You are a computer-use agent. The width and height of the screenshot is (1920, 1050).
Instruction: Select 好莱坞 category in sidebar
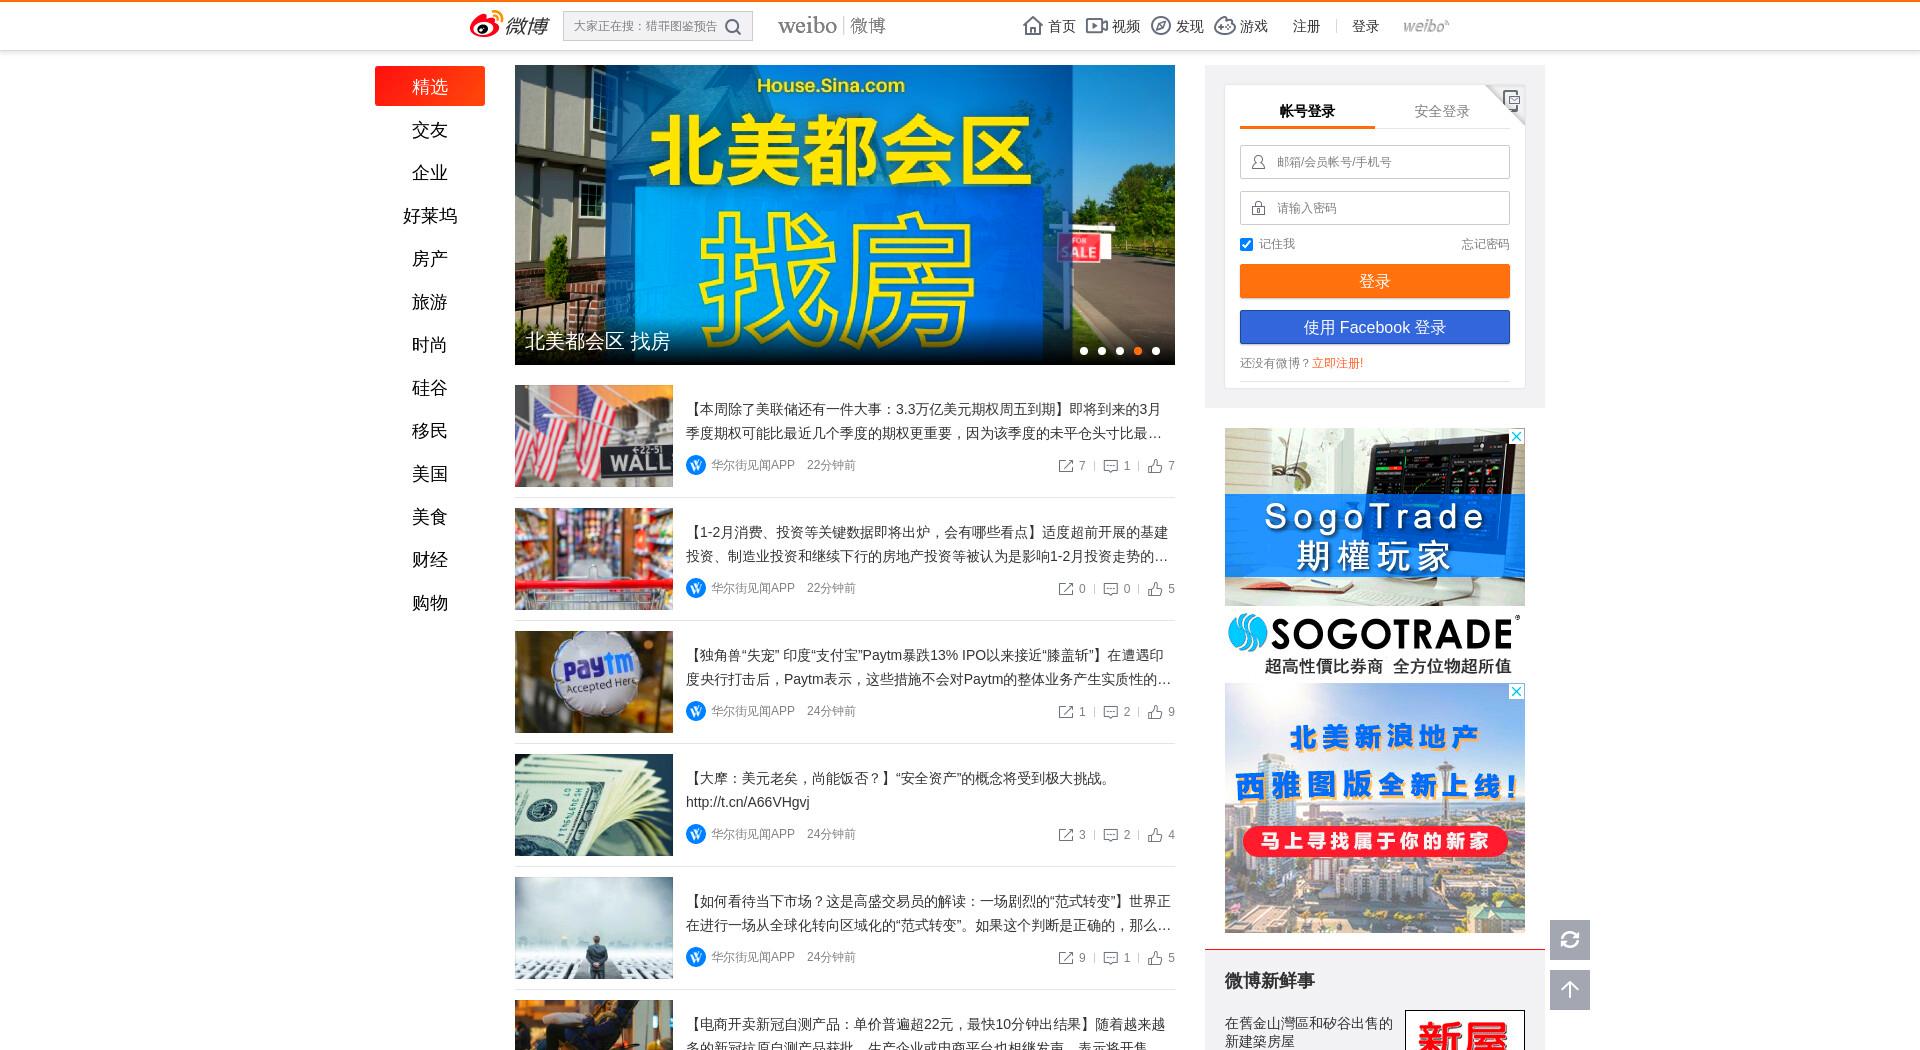coord(430,216)
